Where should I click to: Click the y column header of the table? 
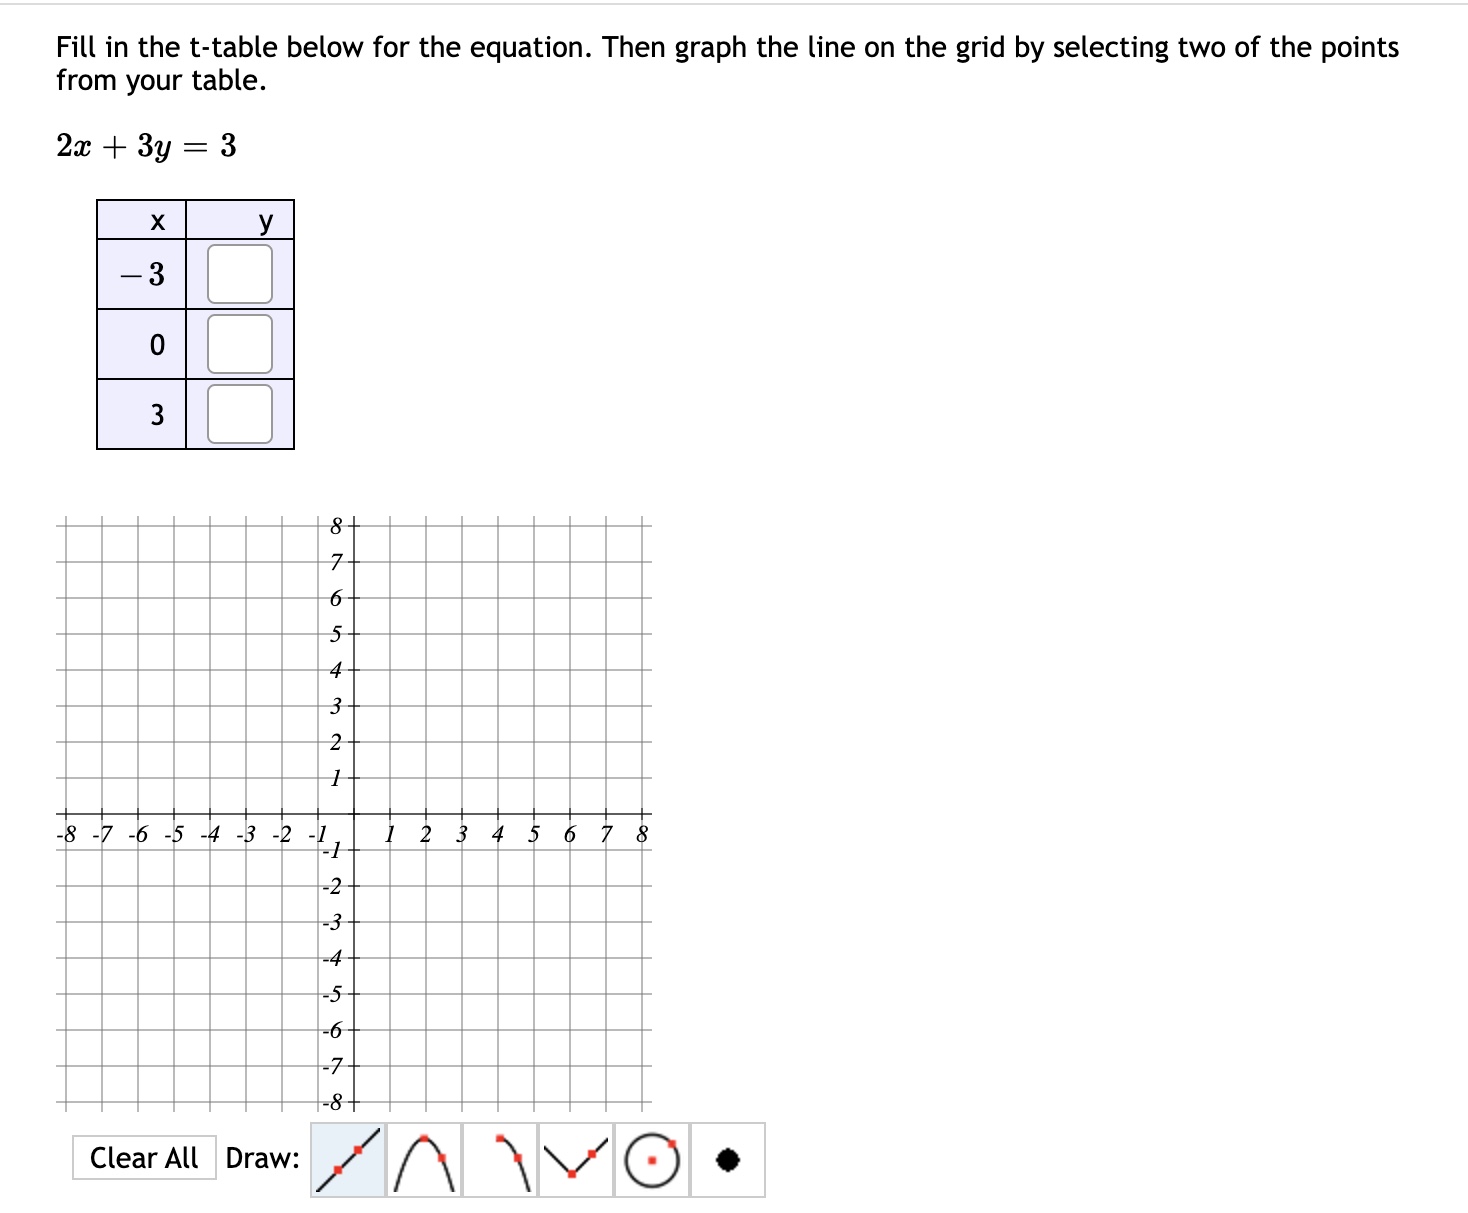click(266, 221)
